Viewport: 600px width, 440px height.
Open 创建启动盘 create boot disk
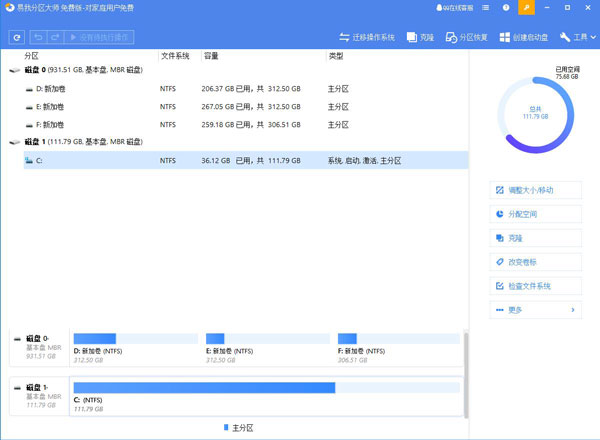524,37
